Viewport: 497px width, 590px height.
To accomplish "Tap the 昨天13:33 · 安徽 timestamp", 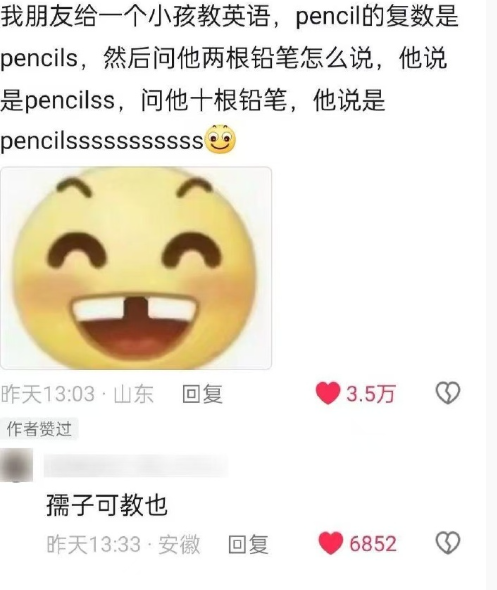I will 123,544.
